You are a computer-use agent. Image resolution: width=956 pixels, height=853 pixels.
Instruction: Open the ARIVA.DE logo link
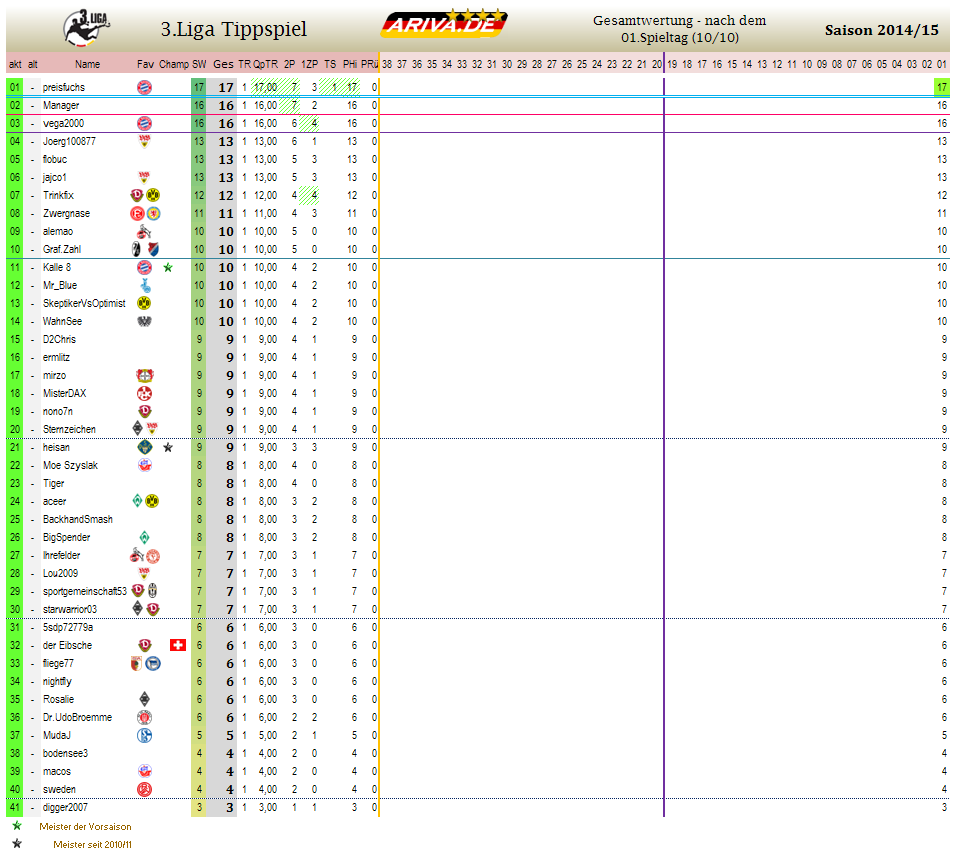[x=445, y=25]
